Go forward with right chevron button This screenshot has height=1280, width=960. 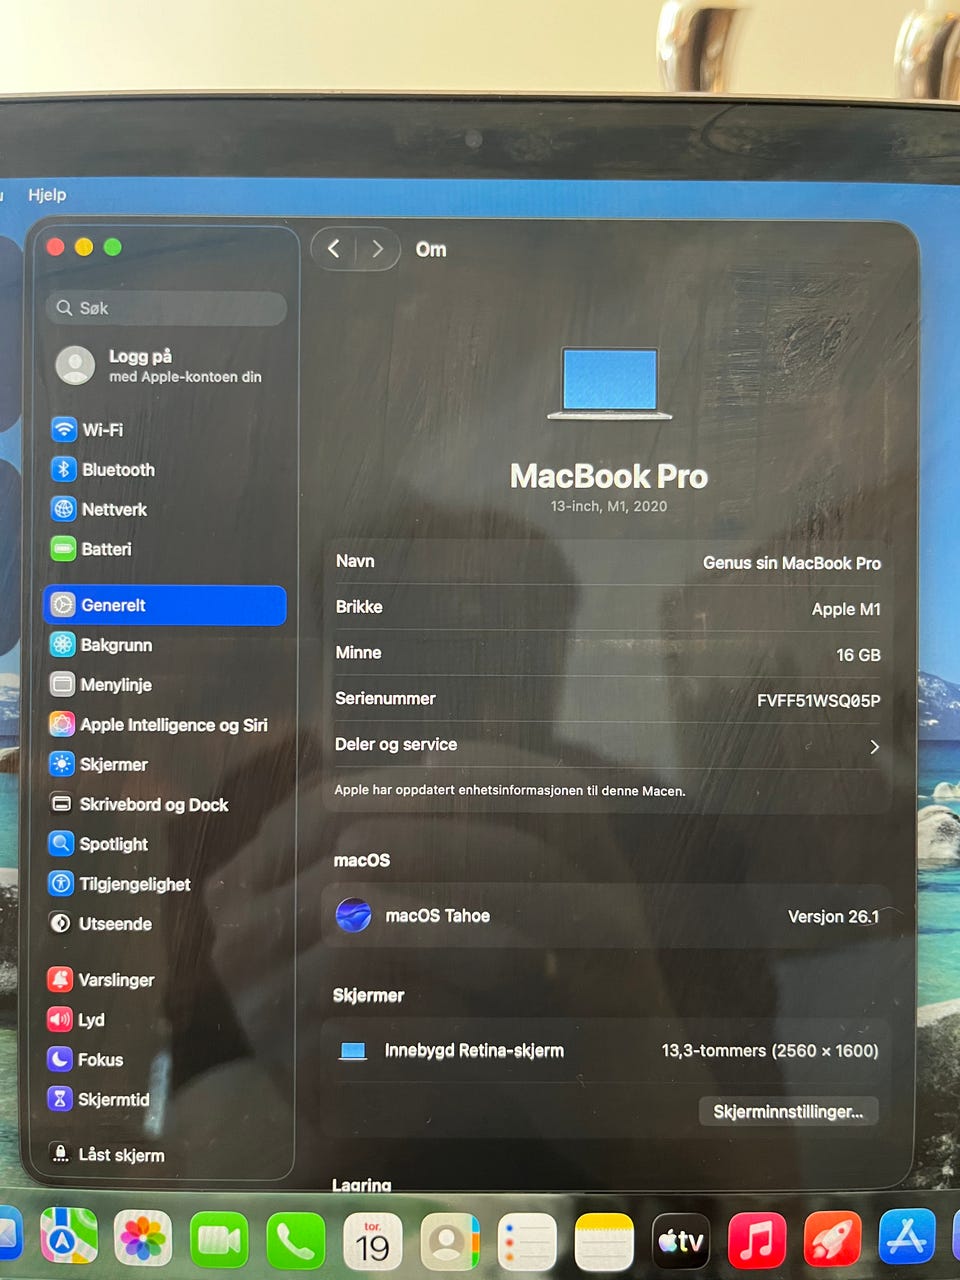click(377, 249)
